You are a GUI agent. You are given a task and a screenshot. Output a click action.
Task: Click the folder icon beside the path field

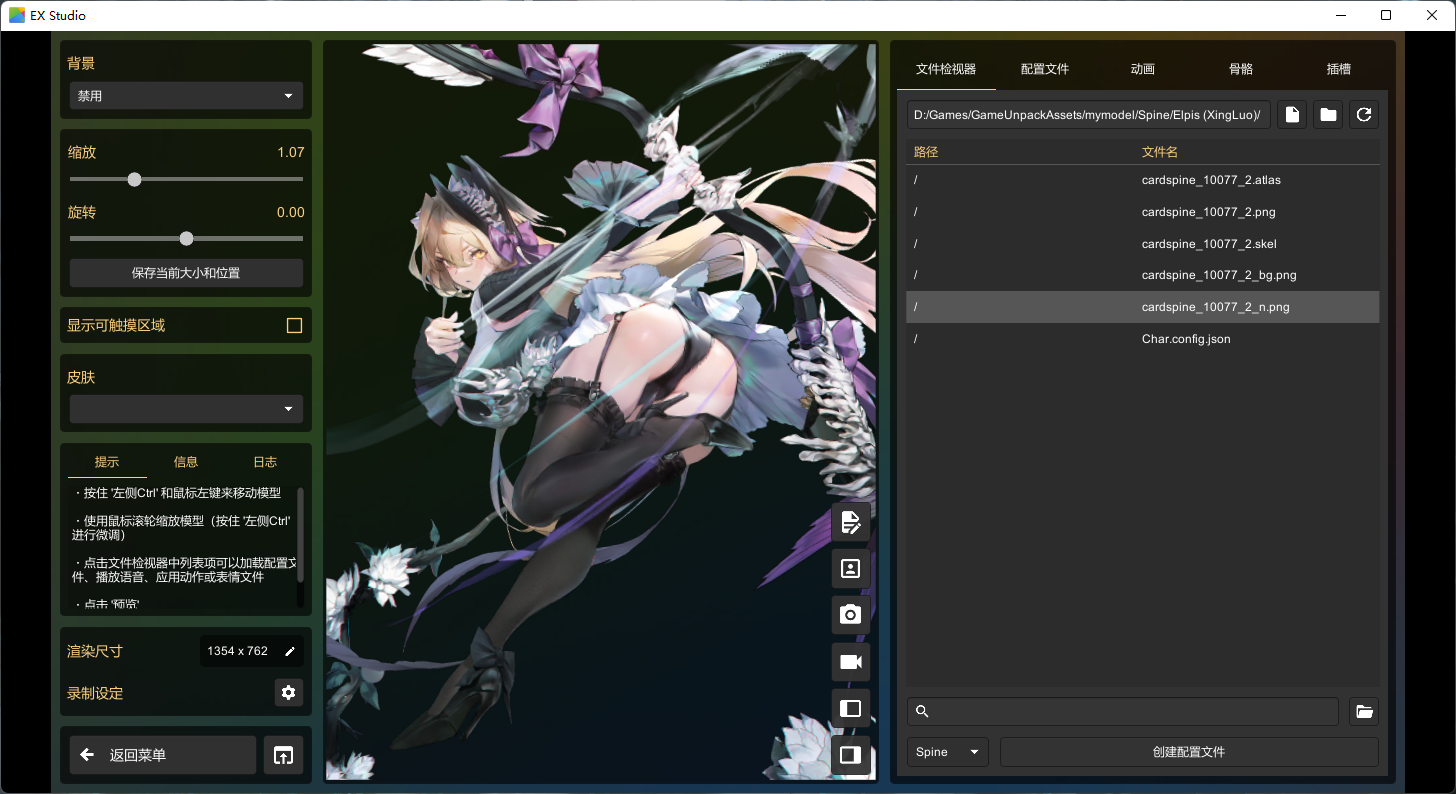[1328, 115]
